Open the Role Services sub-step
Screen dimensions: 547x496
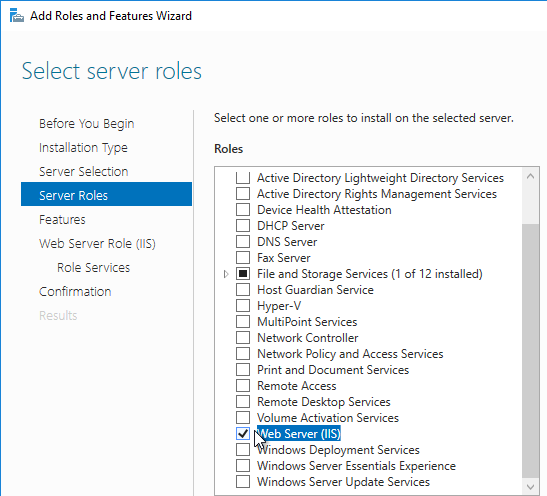[x=93, y=268]
